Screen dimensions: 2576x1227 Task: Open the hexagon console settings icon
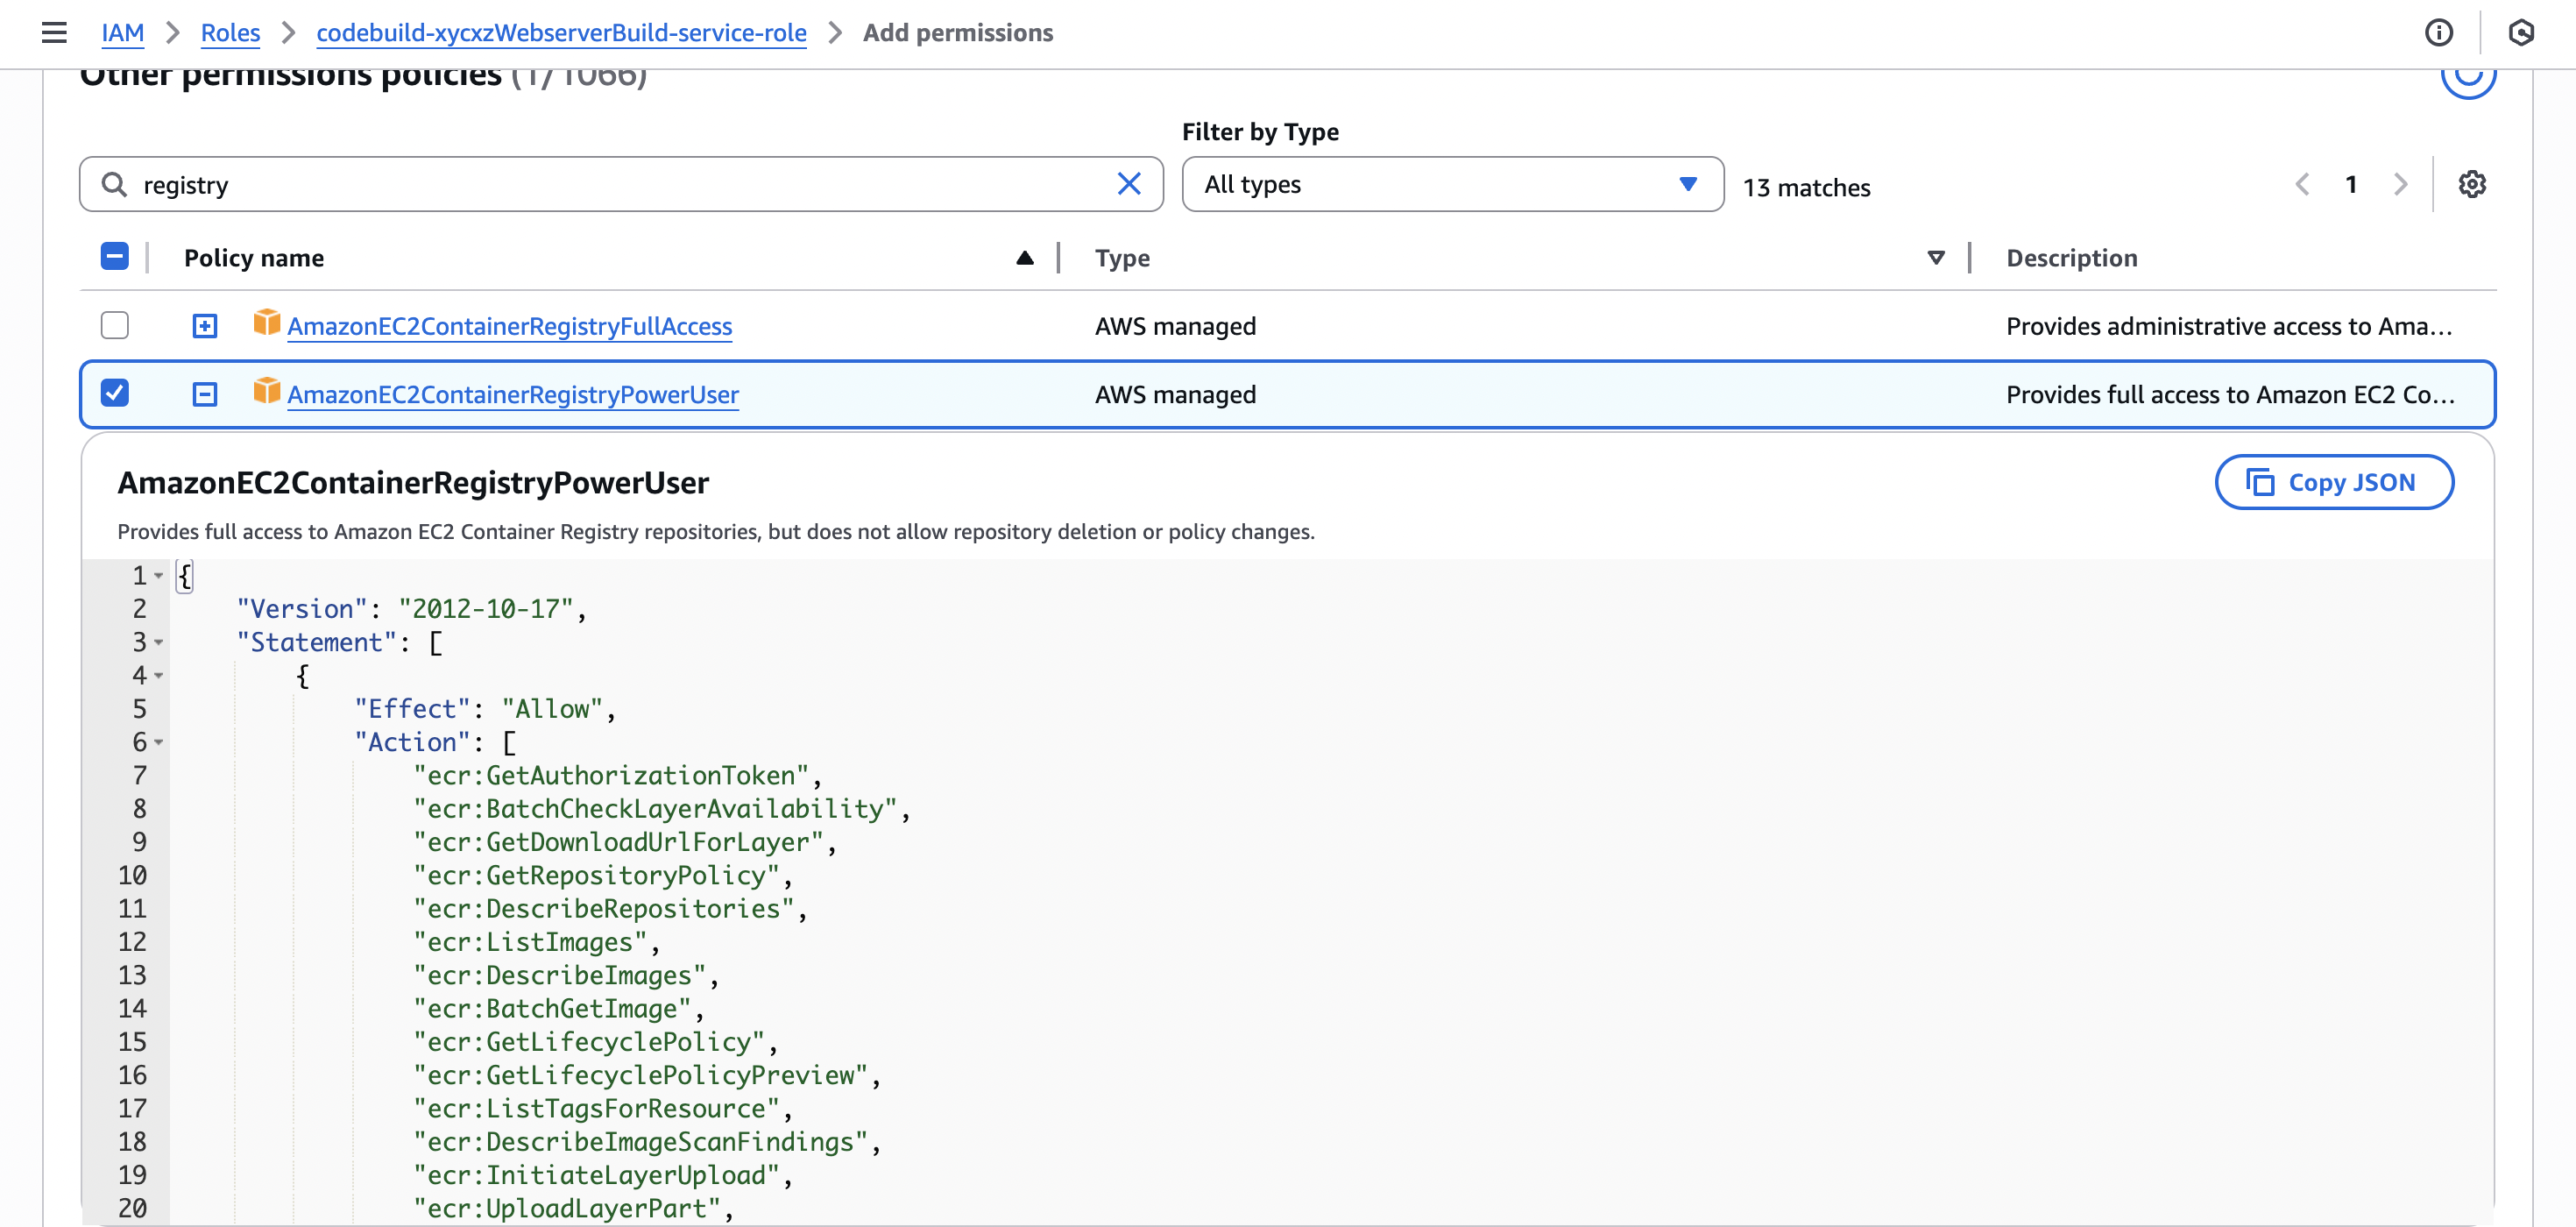(x=2521, y=32)
